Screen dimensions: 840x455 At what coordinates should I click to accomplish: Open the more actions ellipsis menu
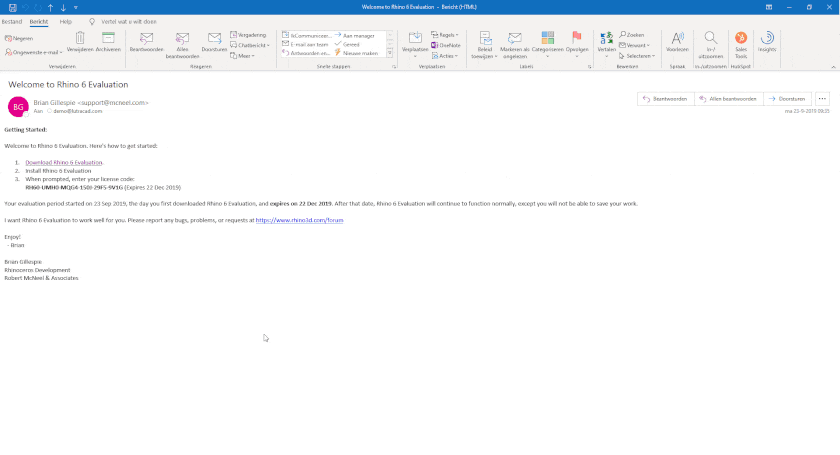click(822, 99)
